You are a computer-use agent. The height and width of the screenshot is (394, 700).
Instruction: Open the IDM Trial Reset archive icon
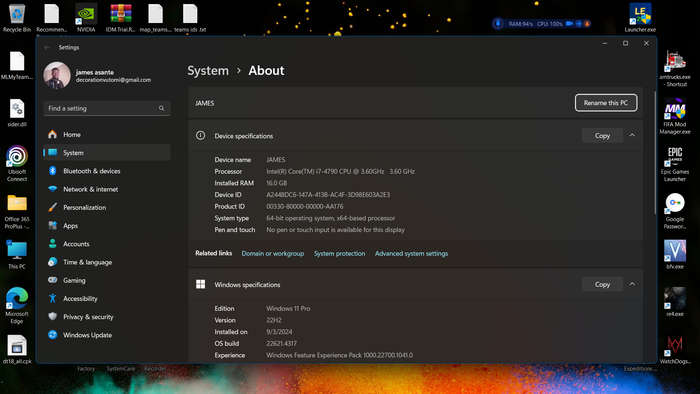(121, 18)
